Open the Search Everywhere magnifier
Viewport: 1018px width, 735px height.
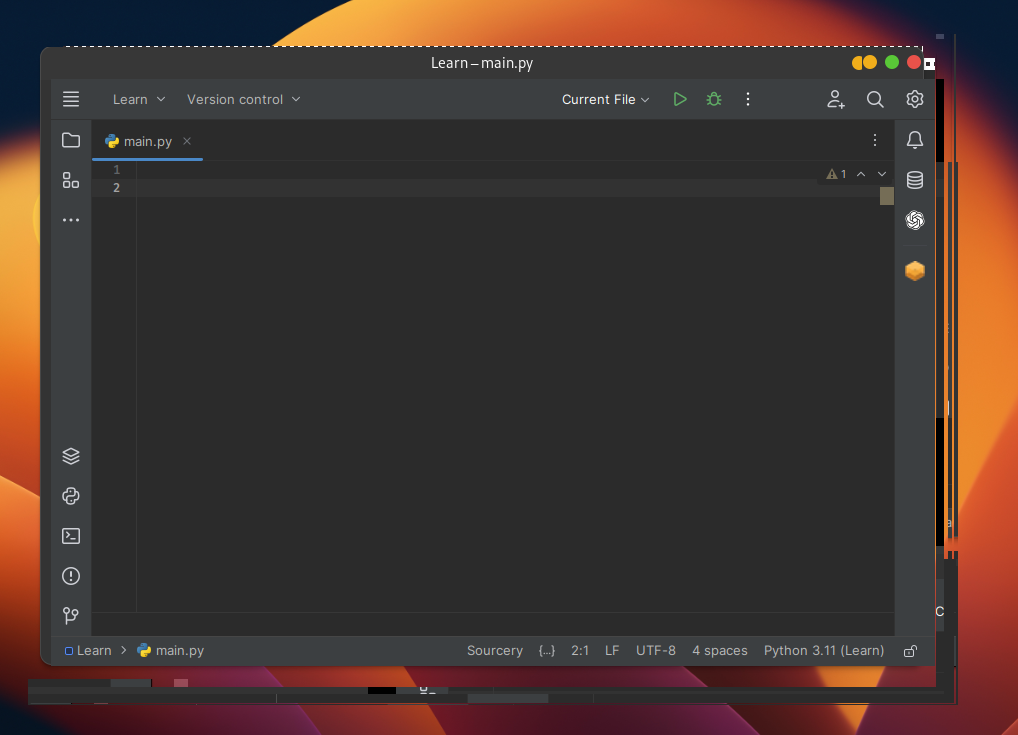(x=875, y=99)
